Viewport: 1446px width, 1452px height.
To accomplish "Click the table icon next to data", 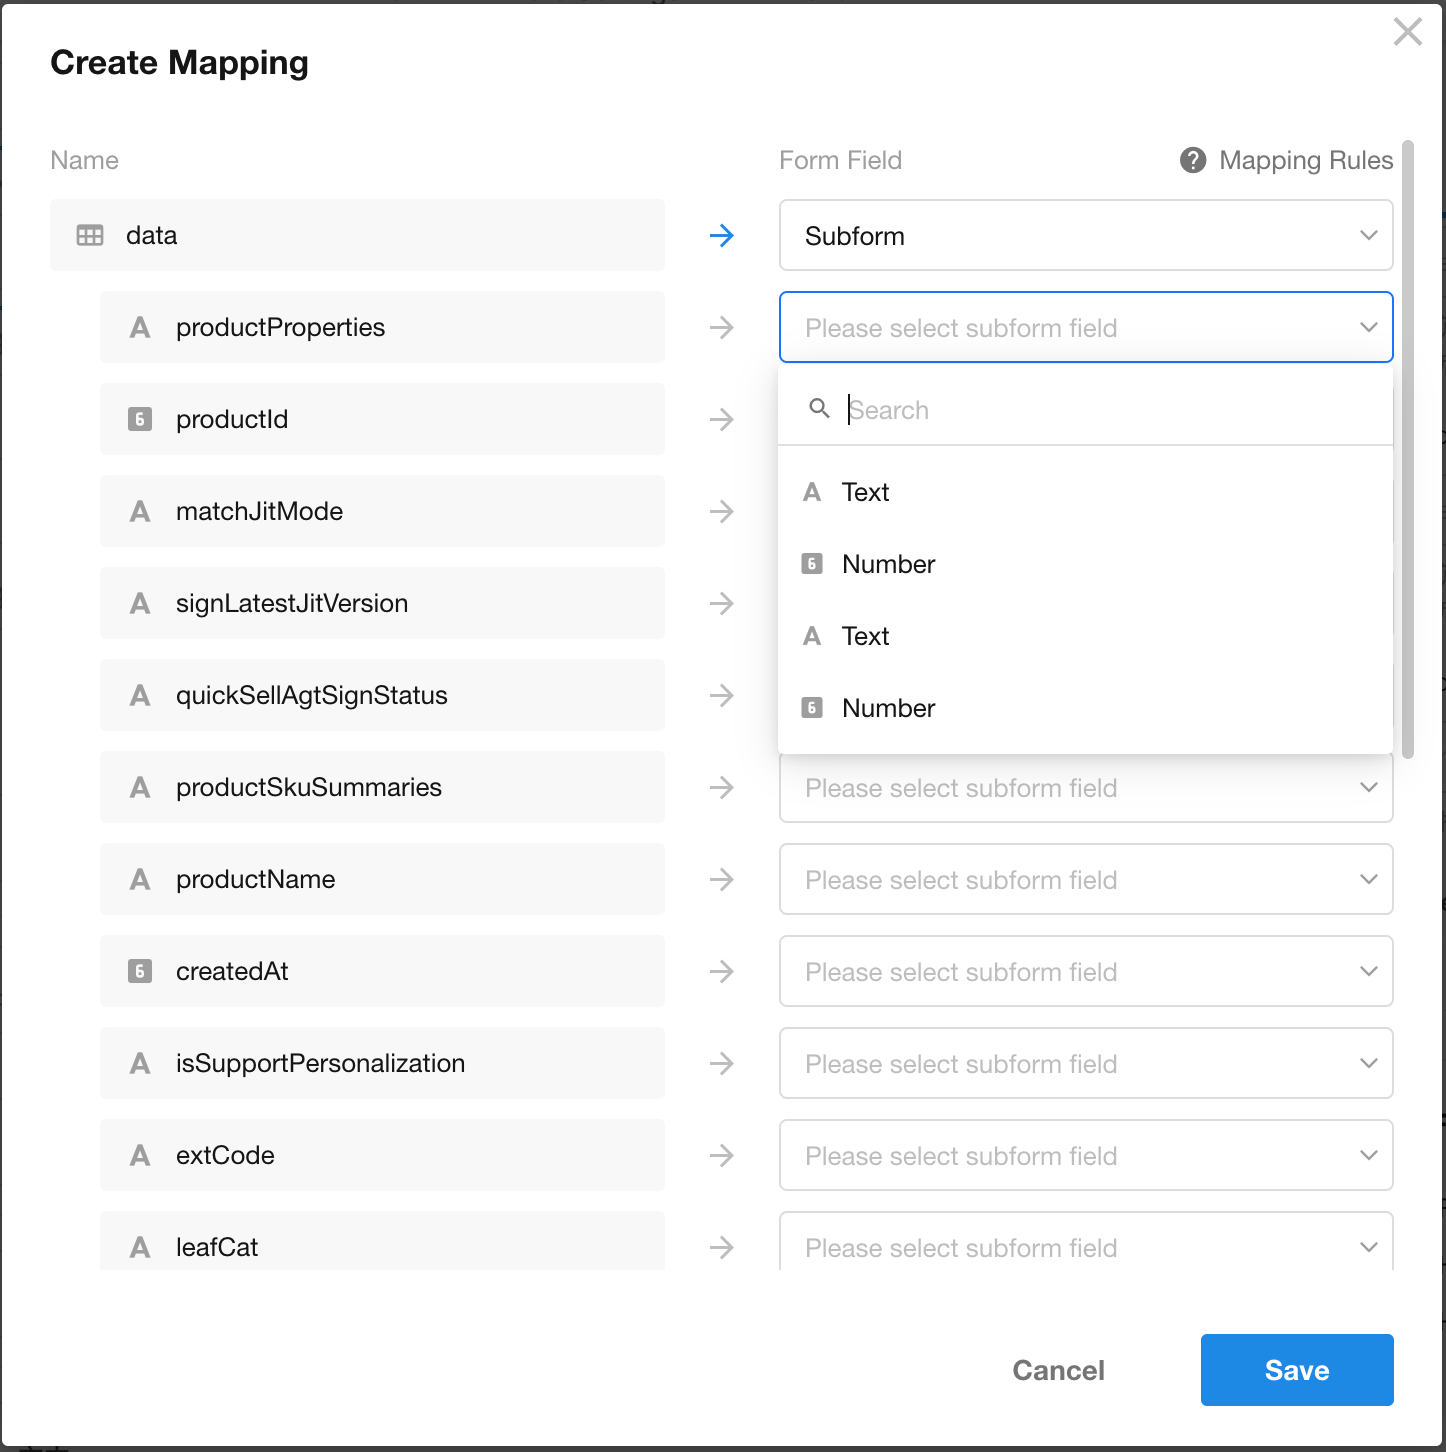I will pos(90,236).
